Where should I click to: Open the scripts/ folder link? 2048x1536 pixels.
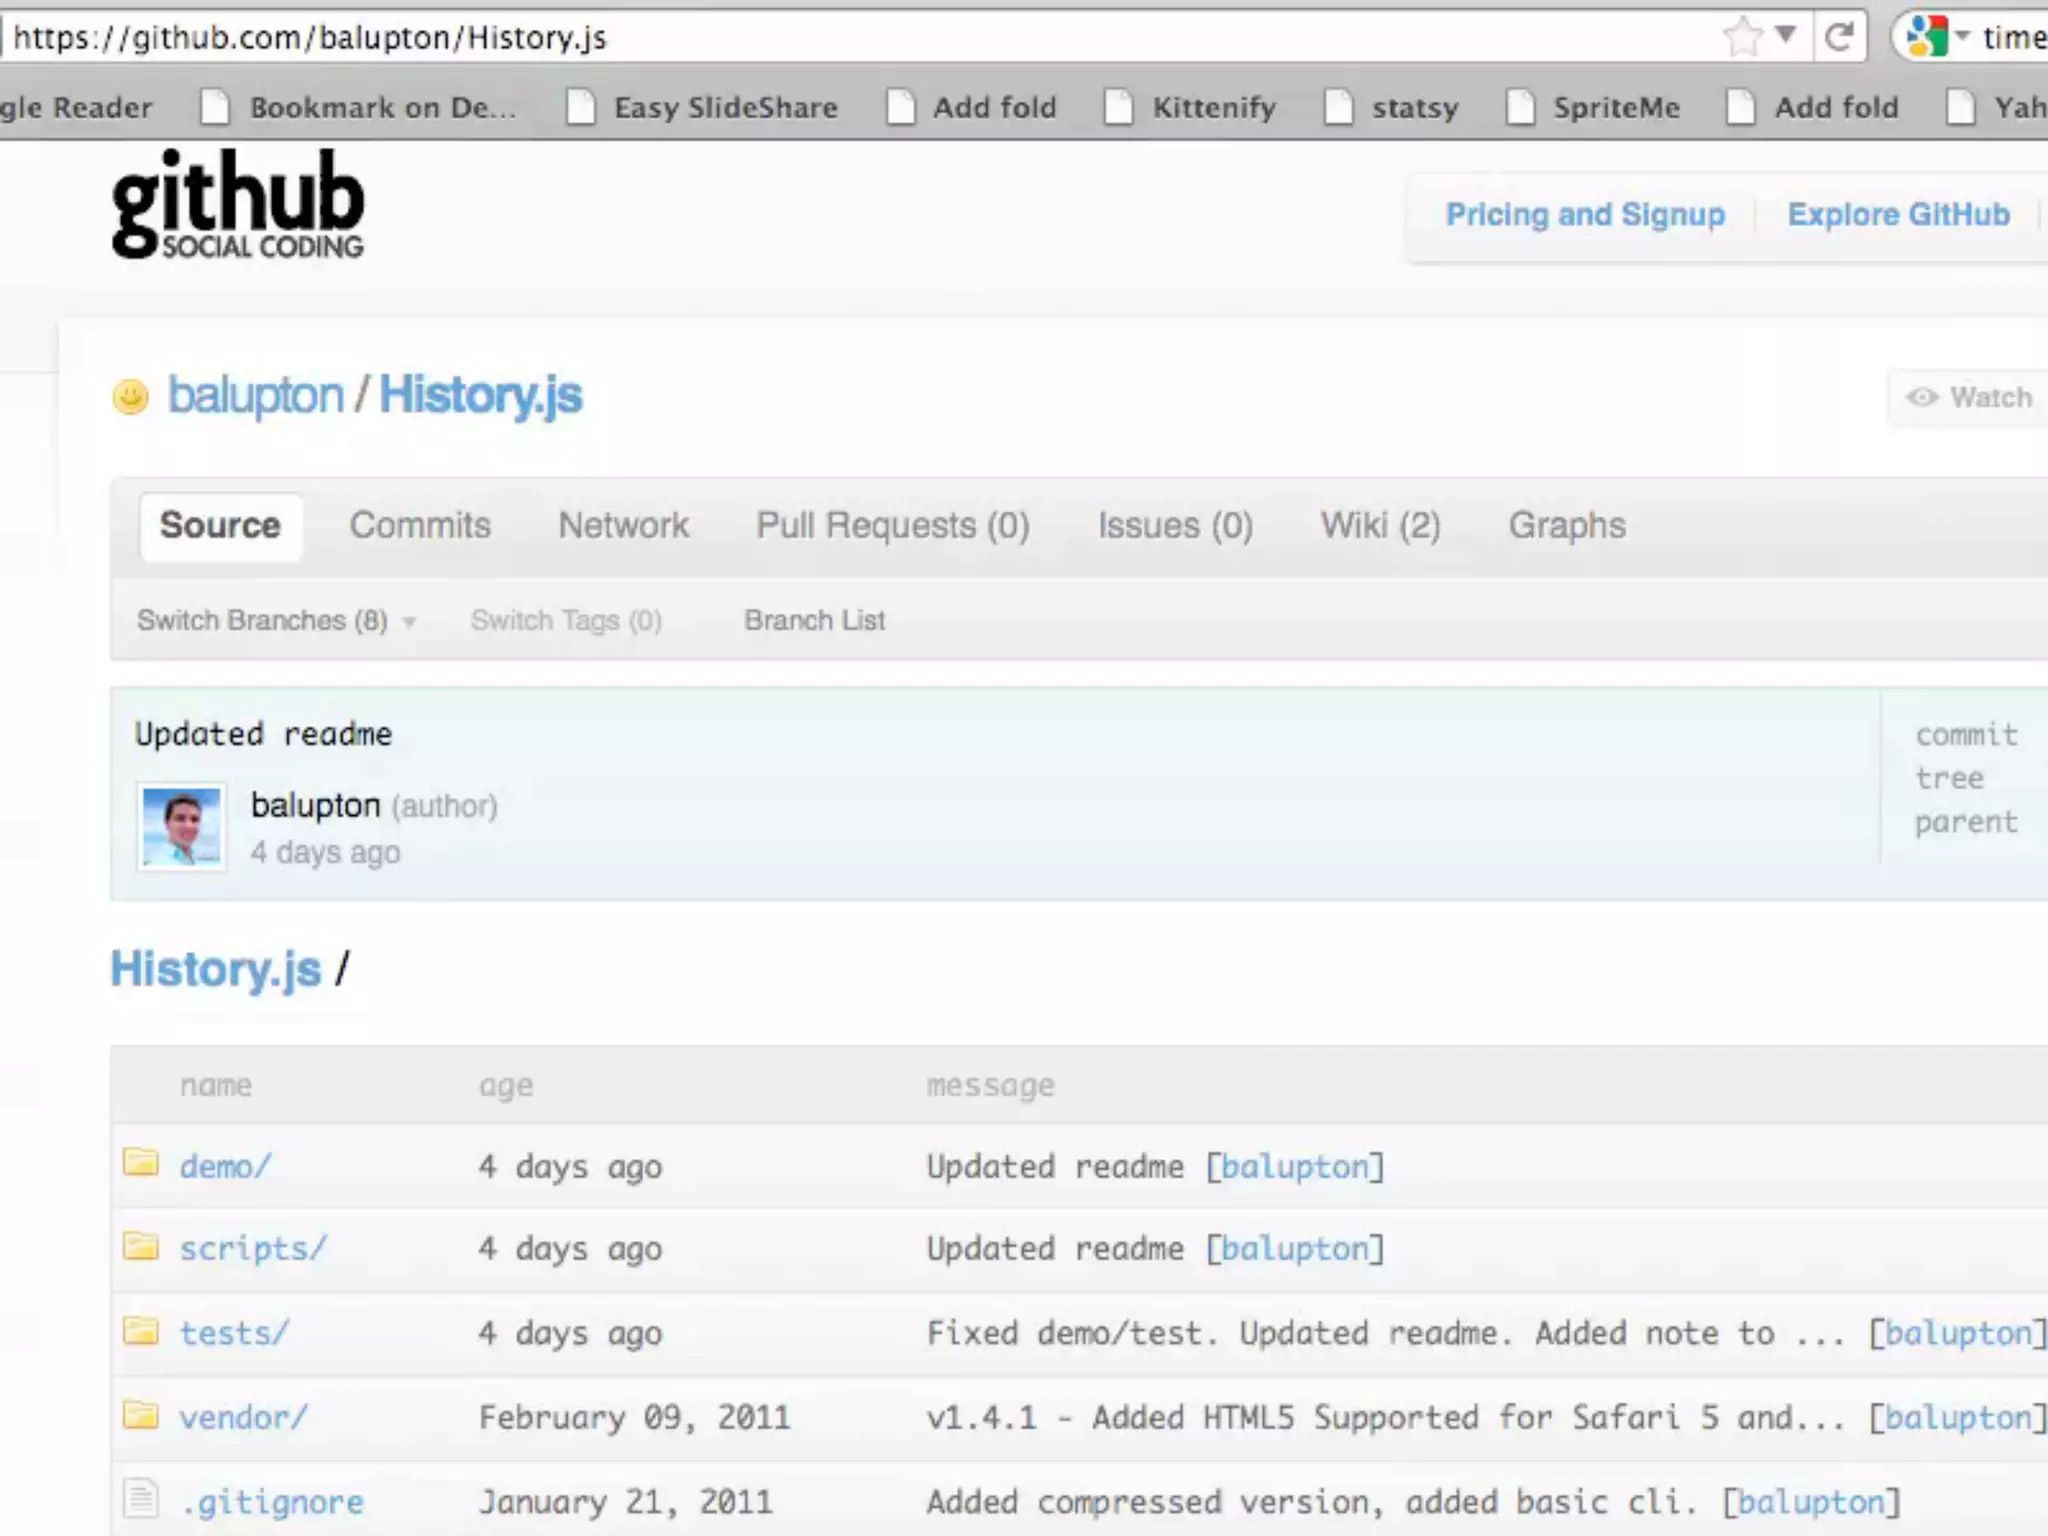(253, 1249)
